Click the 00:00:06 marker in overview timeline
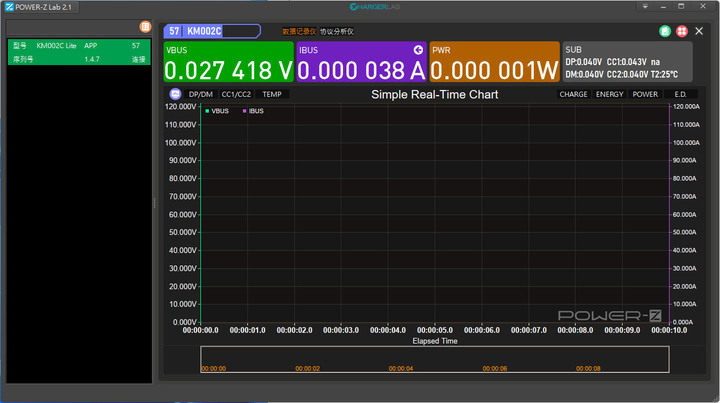The height and width of the screenshot is (403, 720). click(495, 369)
